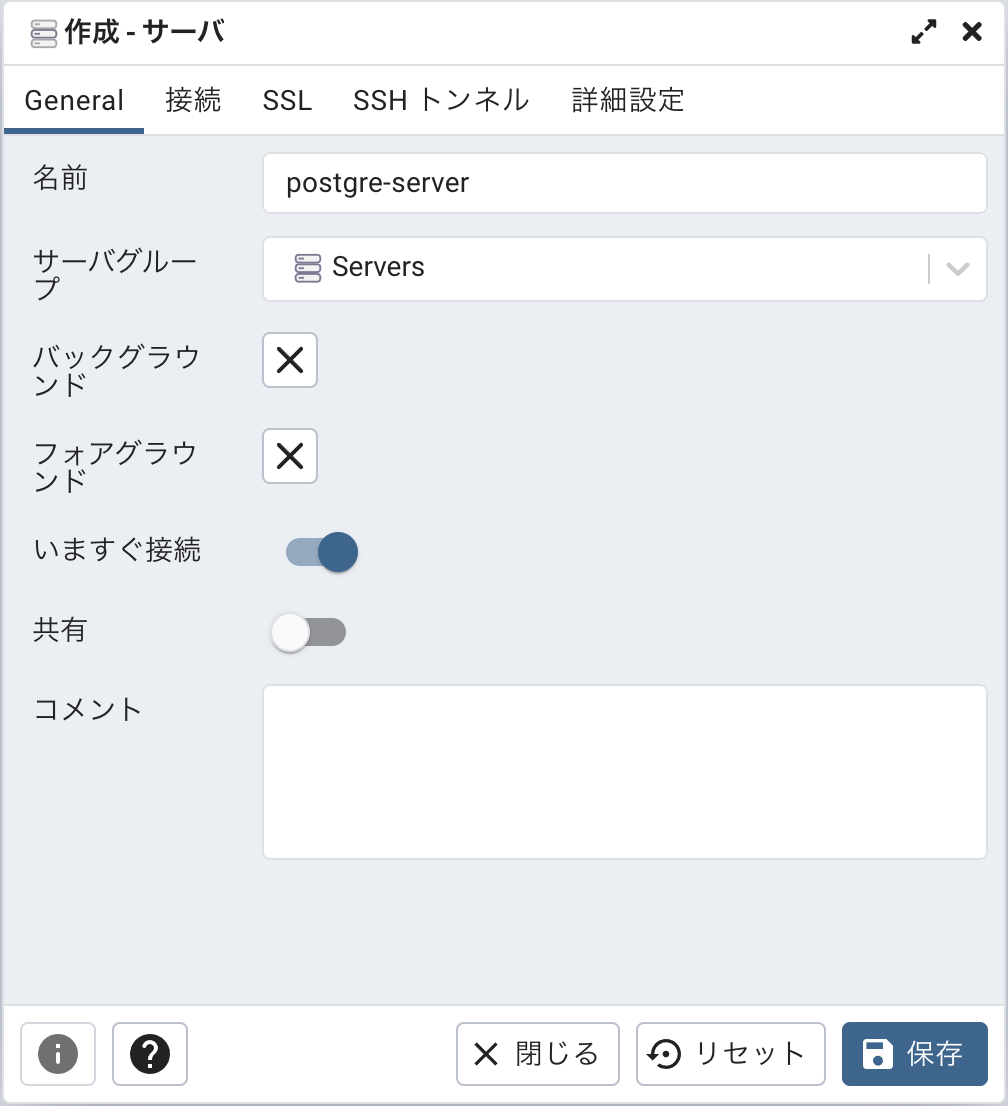Click the Servers group icon in dropdown
The width and height of the screenshot is (1008, 1106).
[x=308, y=268]
